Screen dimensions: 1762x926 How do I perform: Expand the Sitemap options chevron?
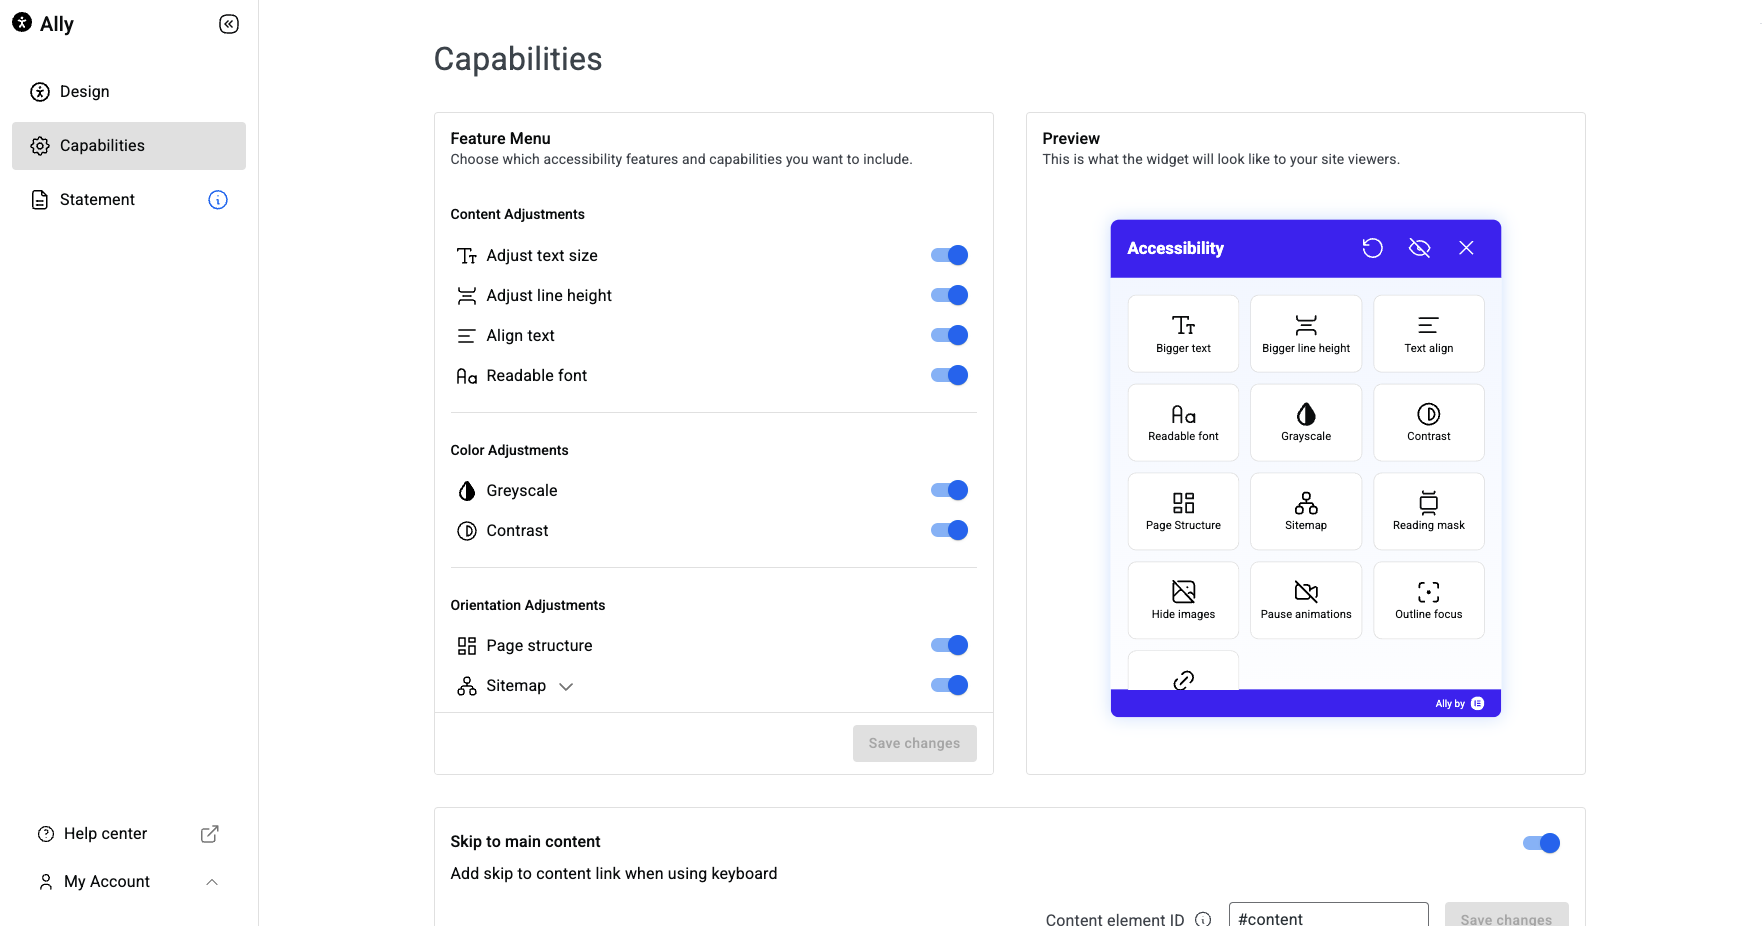566,686
